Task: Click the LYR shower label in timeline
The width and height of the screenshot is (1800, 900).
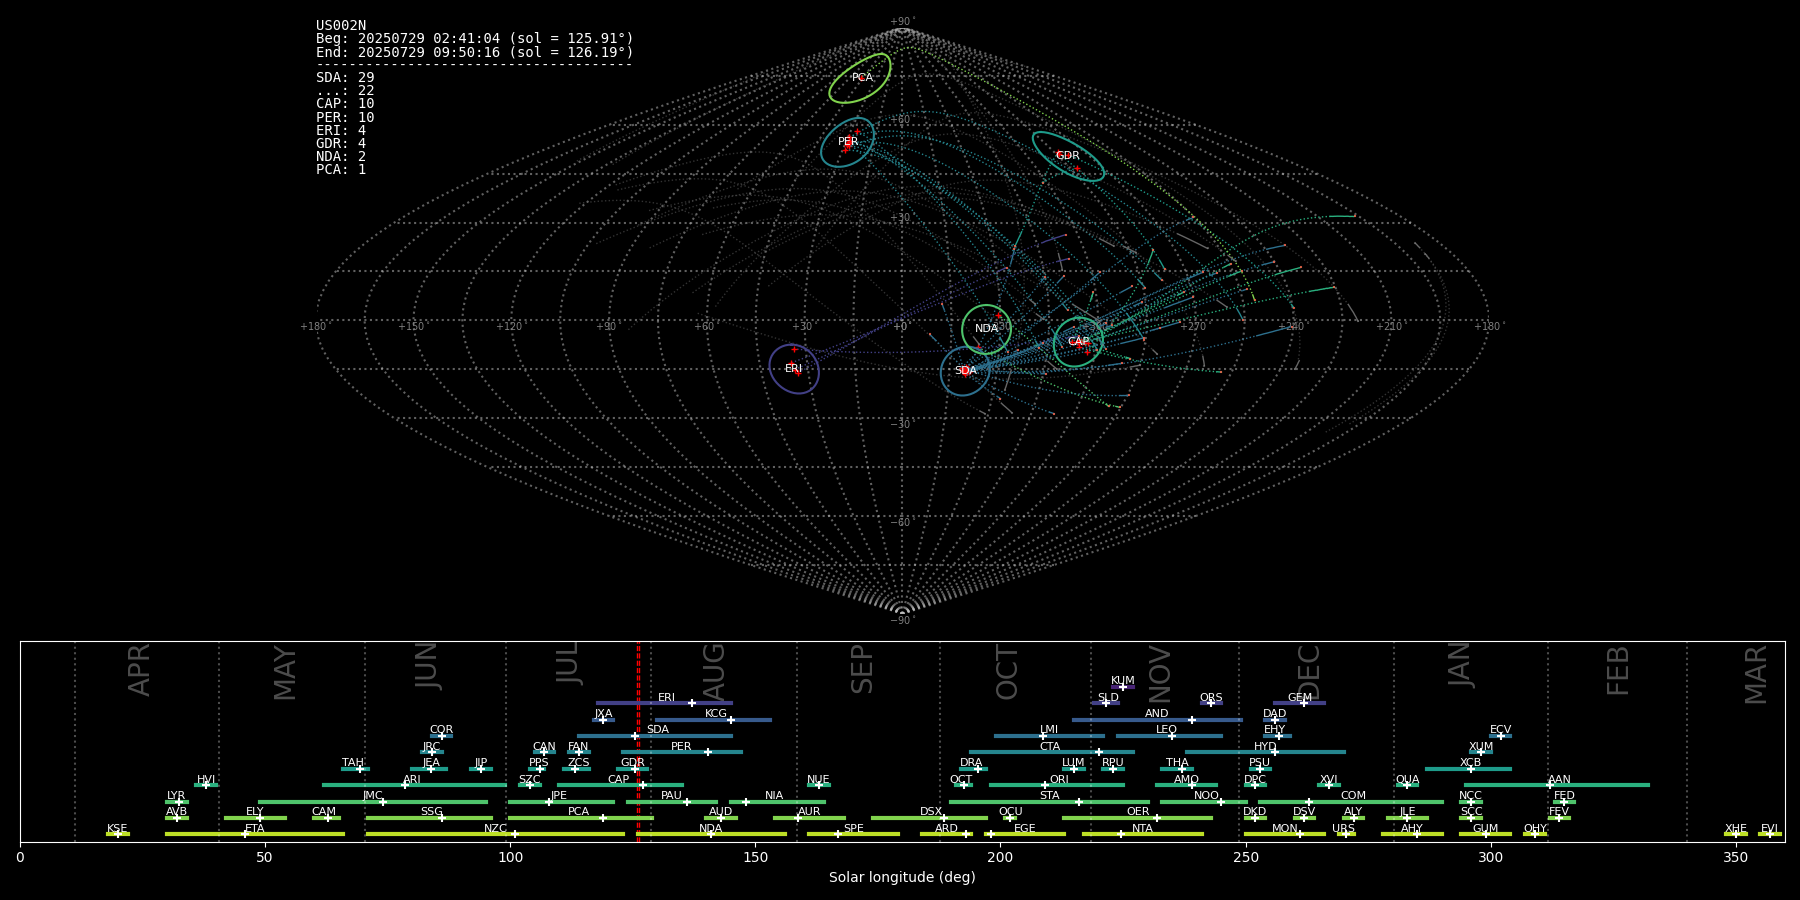Action: coord(176,796)
